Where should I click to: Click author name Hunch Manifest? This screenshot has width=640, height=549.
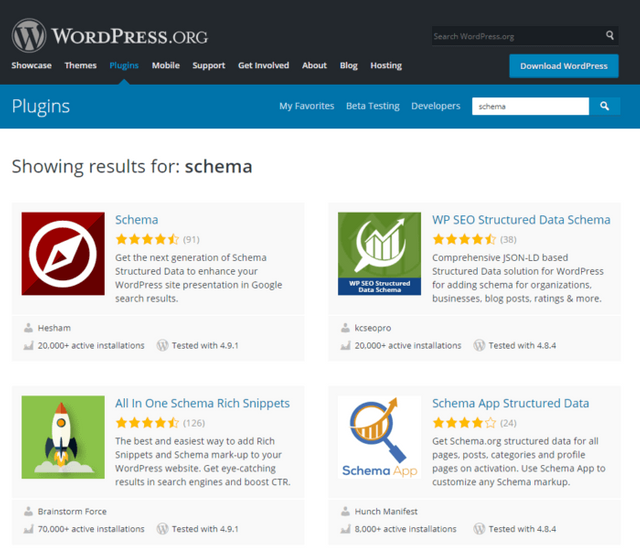(386, 511)
